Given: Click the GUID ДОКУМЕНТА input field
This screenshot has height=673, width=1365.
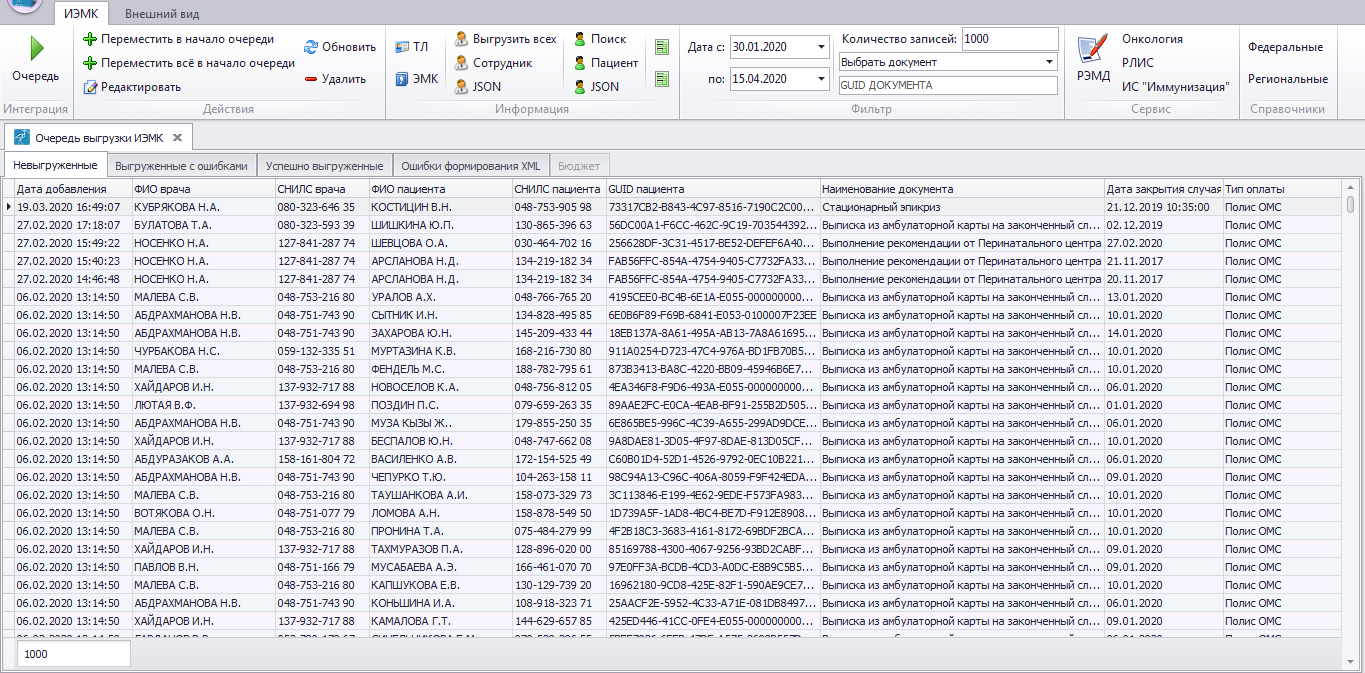Looking at the screenshot, I should [x=947, y=86].
